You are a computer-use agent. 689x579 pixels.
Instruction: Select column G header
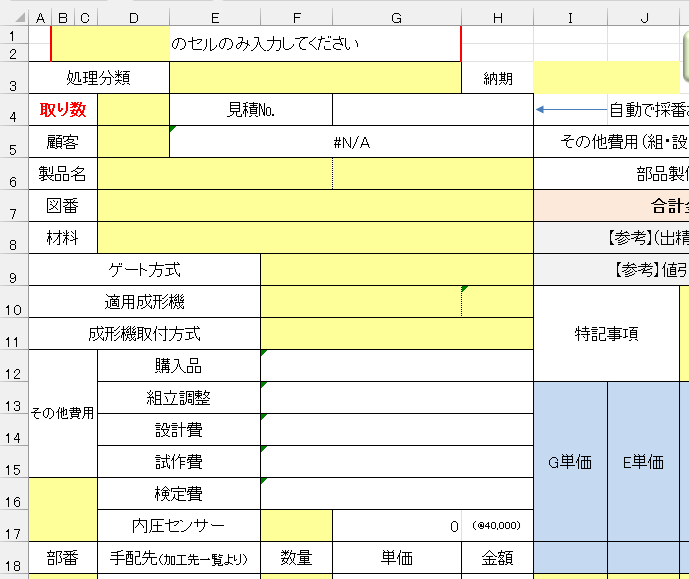click(397, 17)
